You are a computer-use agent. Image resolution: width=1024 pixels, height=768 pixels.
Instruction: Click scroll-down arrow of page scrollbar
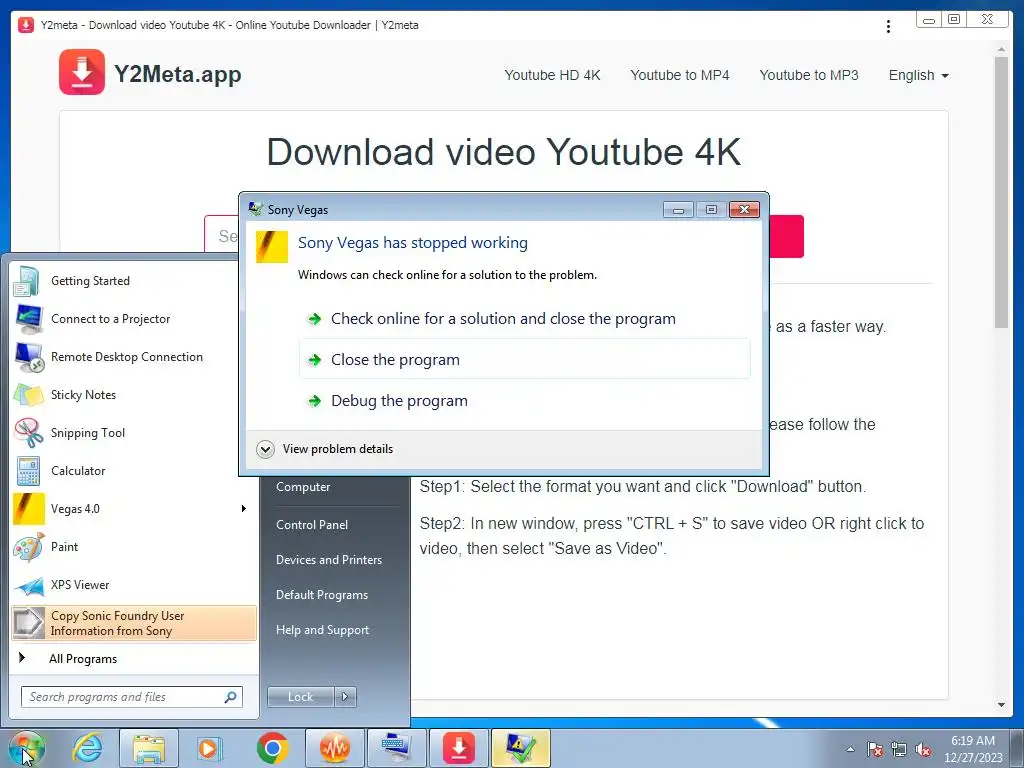(1001, 705)
